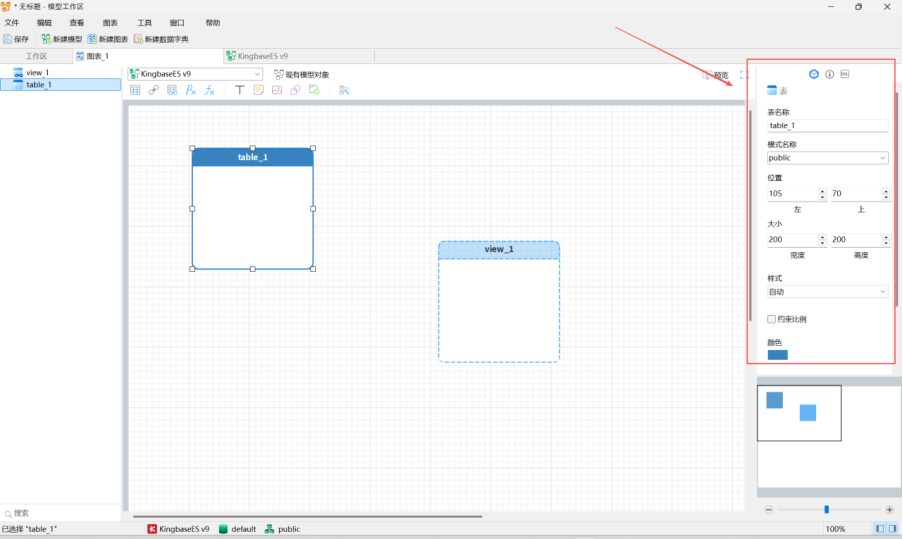The width and height of the screenshot is (903, 539).
Task: Click the 现有模型对象 button
Action: [301, 74]
